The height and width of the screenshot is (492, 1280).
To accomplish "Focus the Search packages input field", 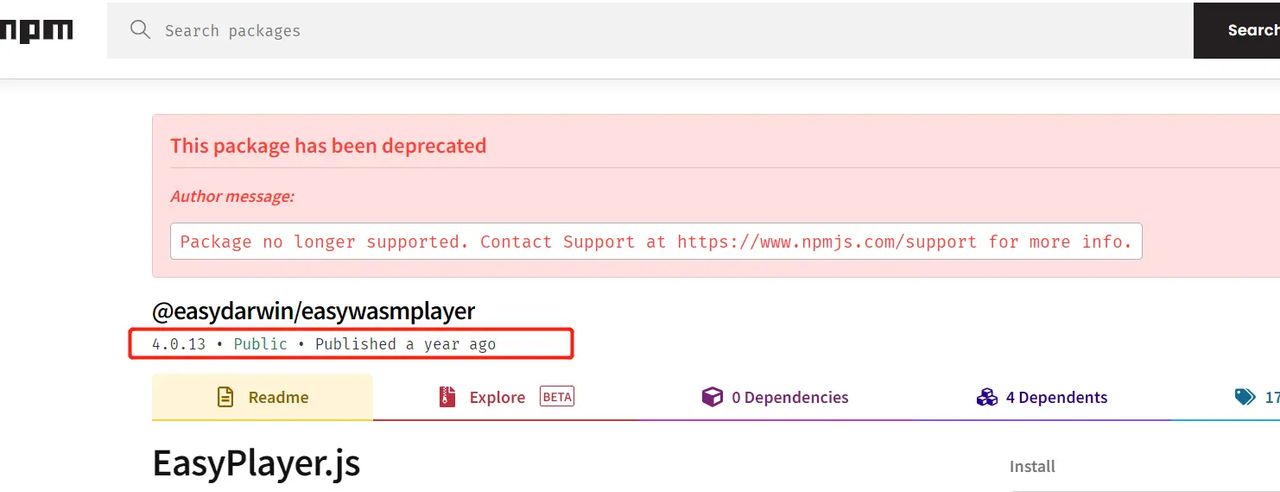I will 650,31.
